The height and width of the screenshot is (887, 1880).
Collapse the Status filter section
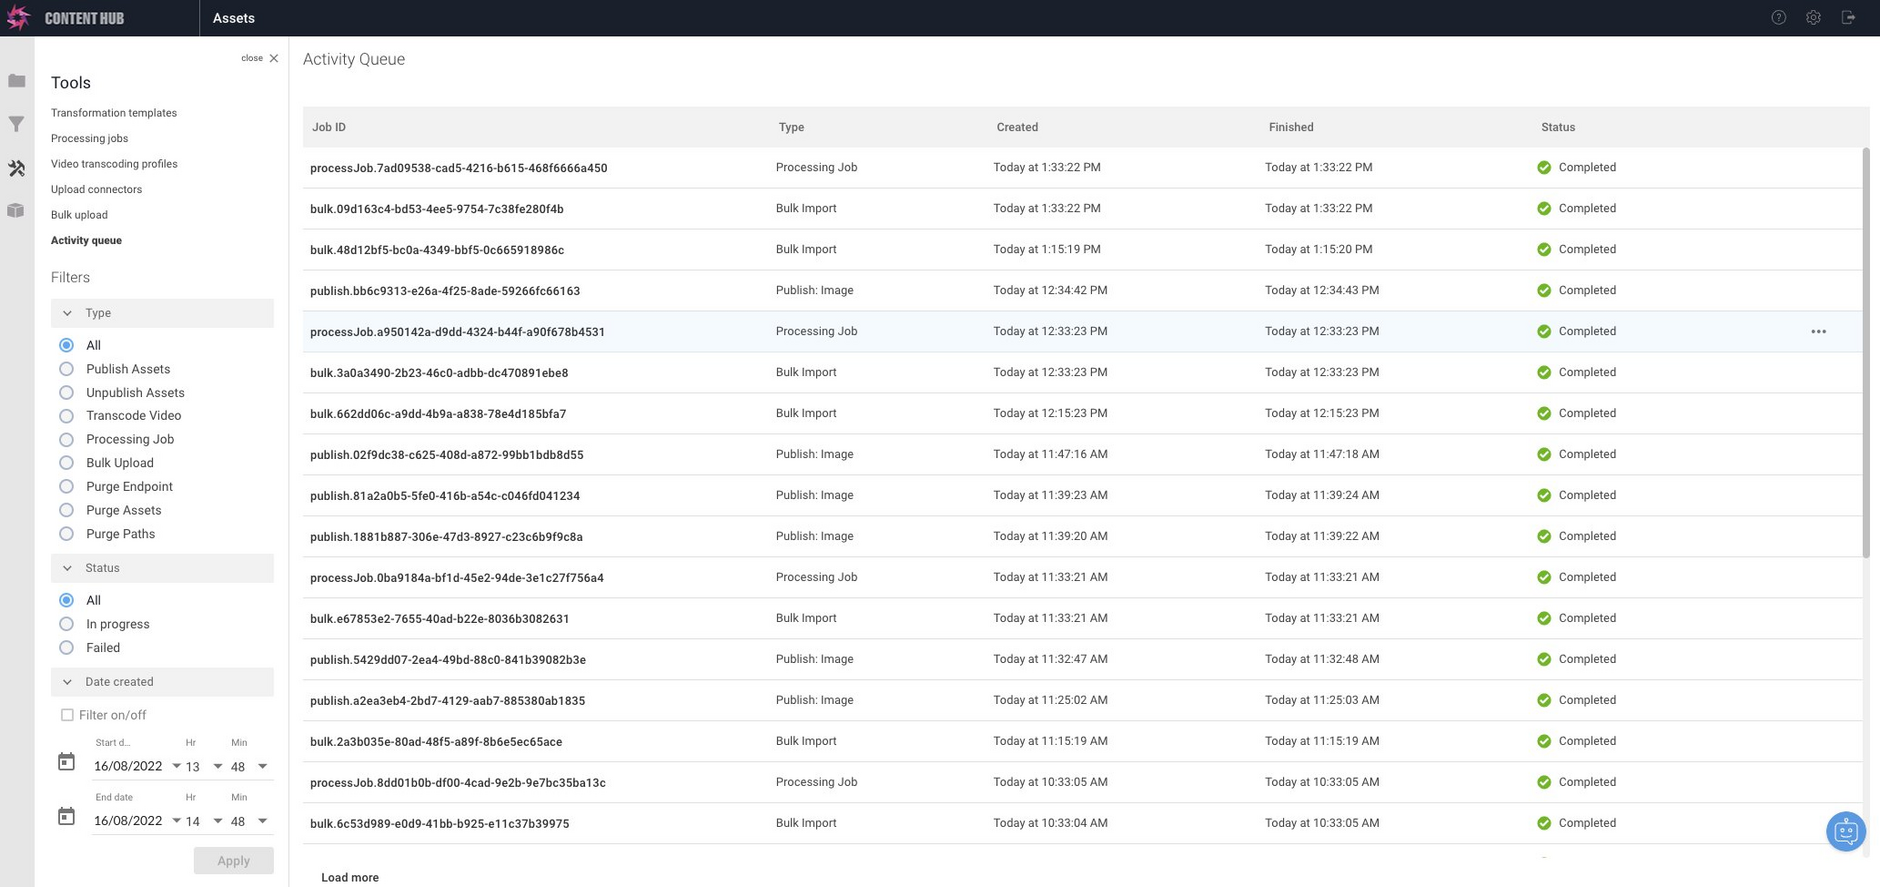click(x=162, y=568)
